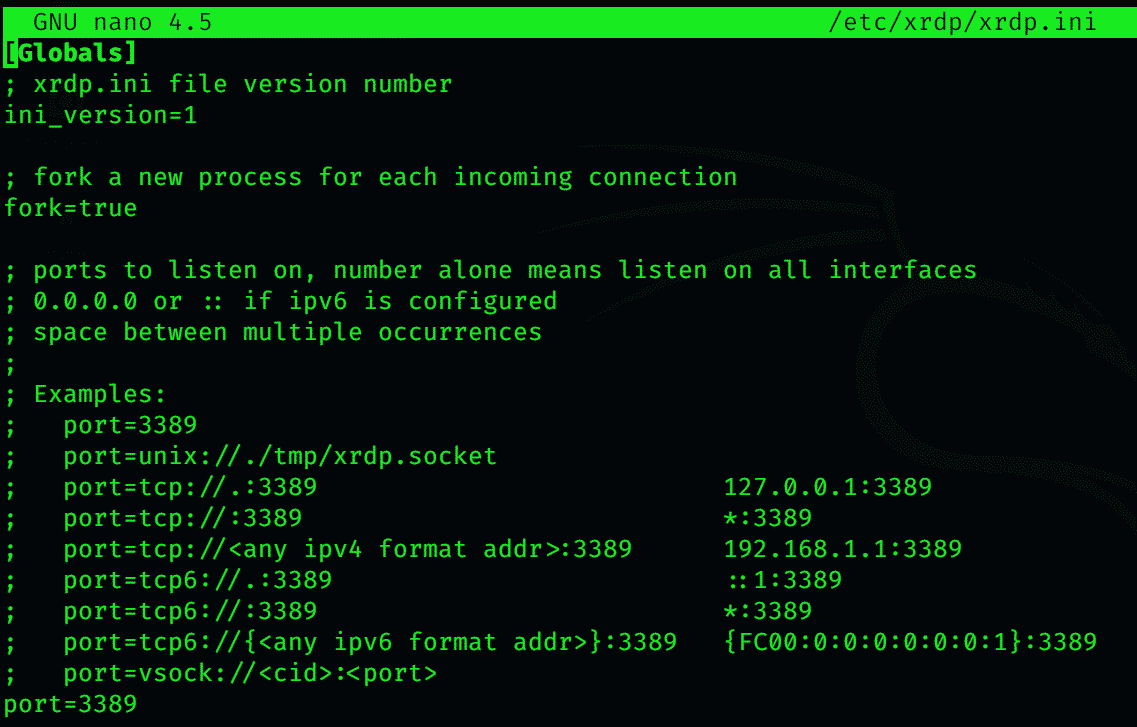Click the fork=true setting line

tap(71, 208)
